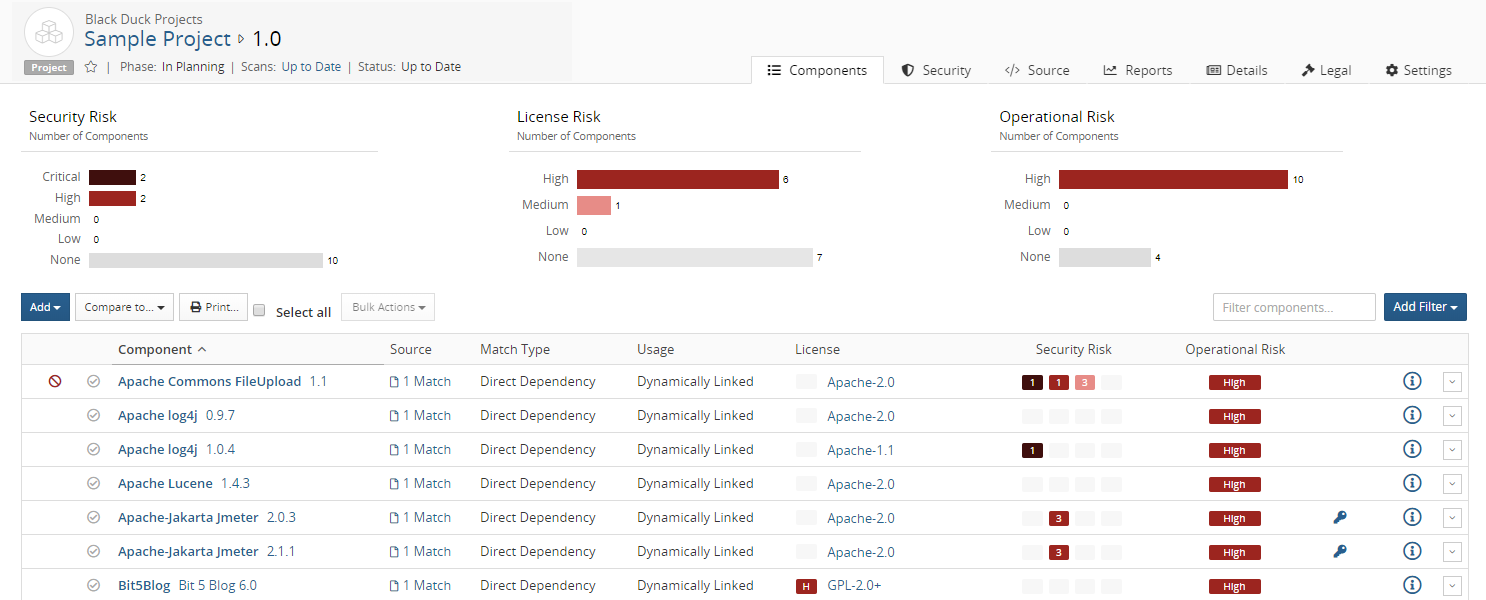Screen dimensions: 1486x600
Task: Switch to the Security tab
Action: tap(936, 70)
